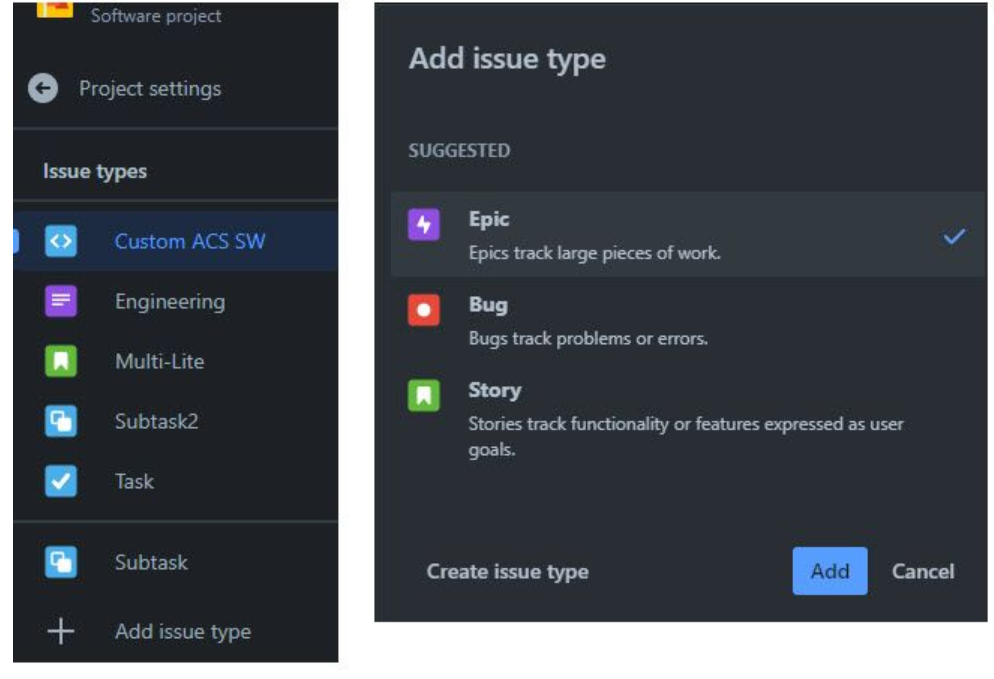Open Subtask2 issue type

[176, 421]
